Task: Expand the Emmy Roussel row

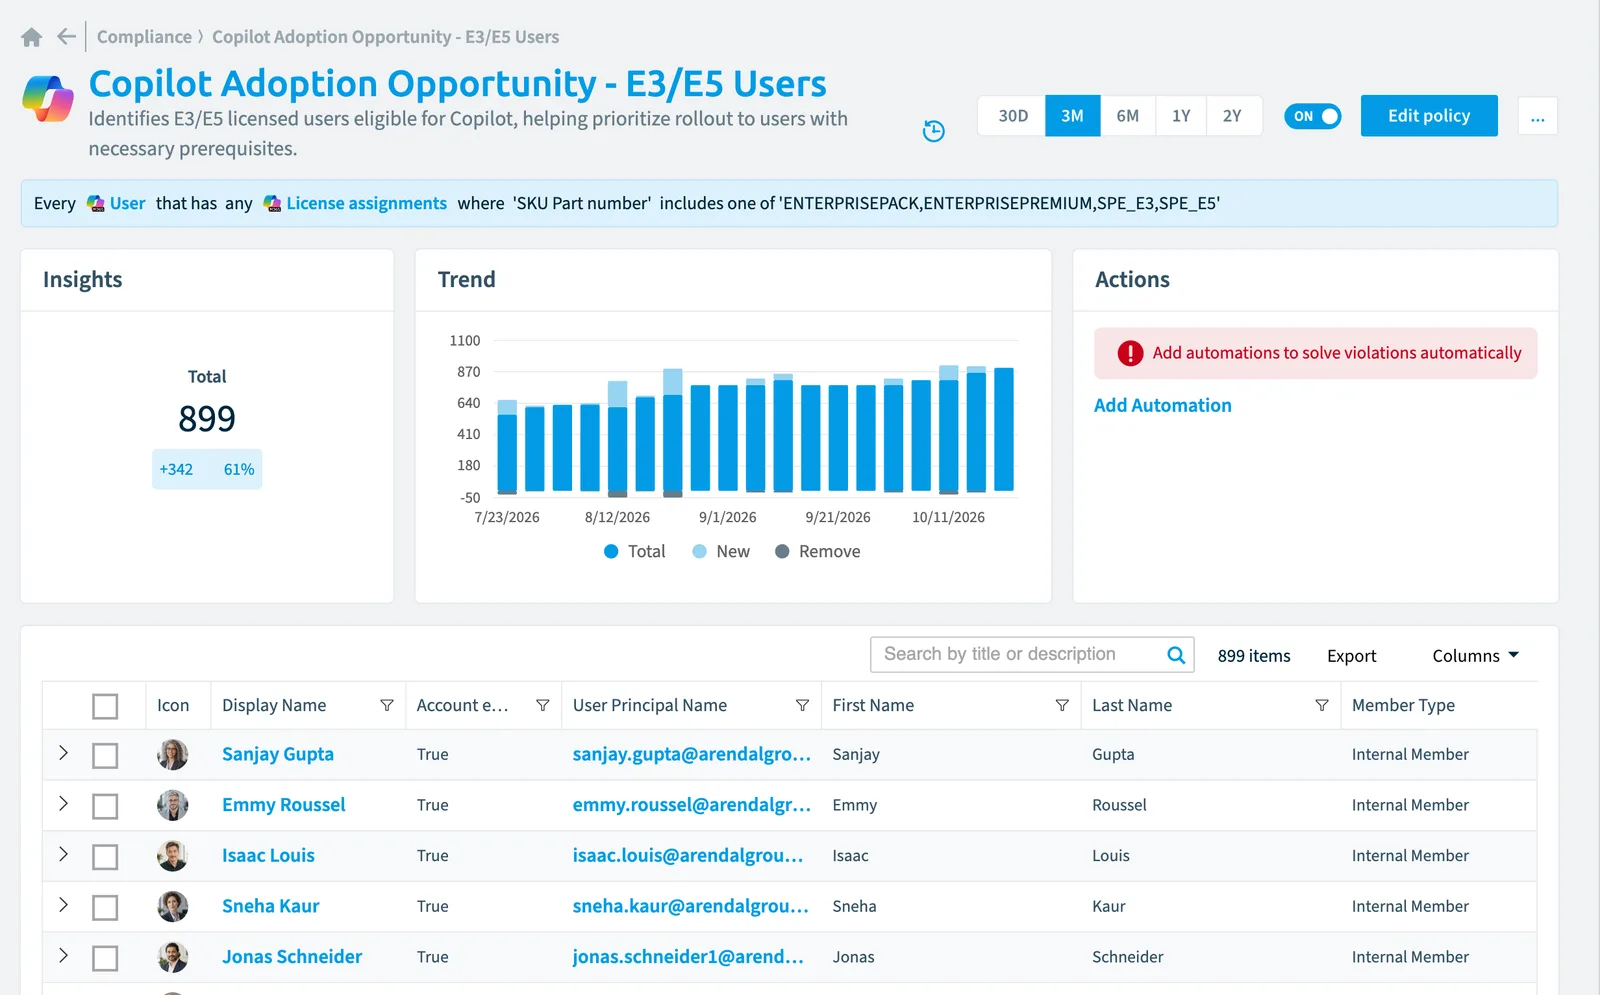Action: click(63, 804)
